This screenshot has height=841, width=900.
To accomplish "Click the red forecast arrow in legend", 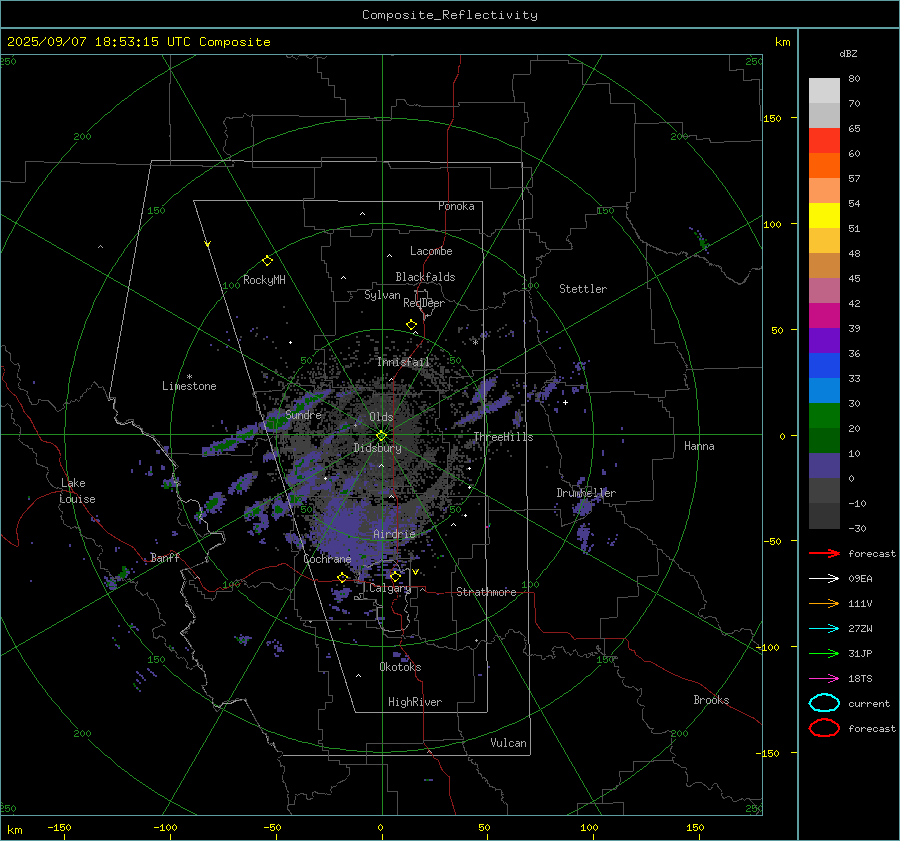I will [824, 553].
